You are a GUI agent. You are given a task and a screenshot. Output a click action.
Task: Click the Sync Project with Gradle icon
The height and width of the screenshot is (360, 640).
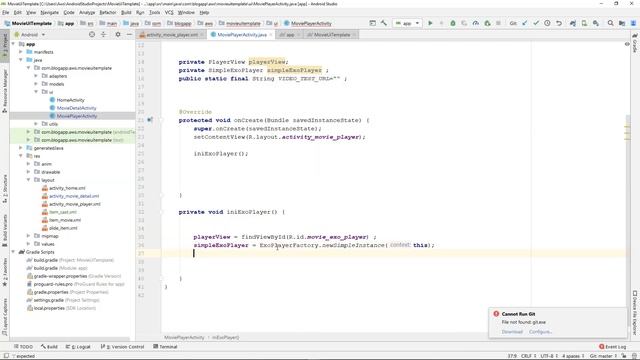point(573,23)
